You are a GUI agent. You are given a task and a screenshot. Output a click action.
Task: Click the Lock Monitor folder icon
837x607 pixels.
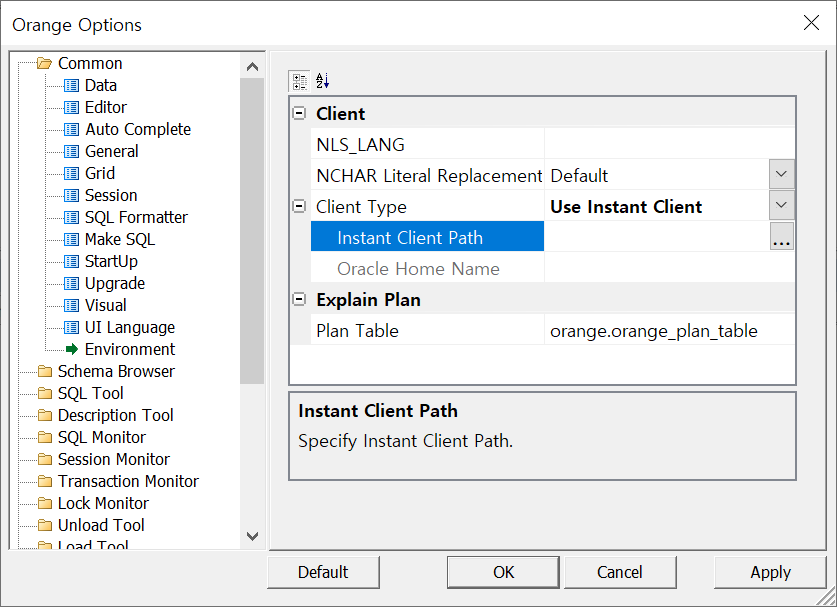tap(45, 503)
